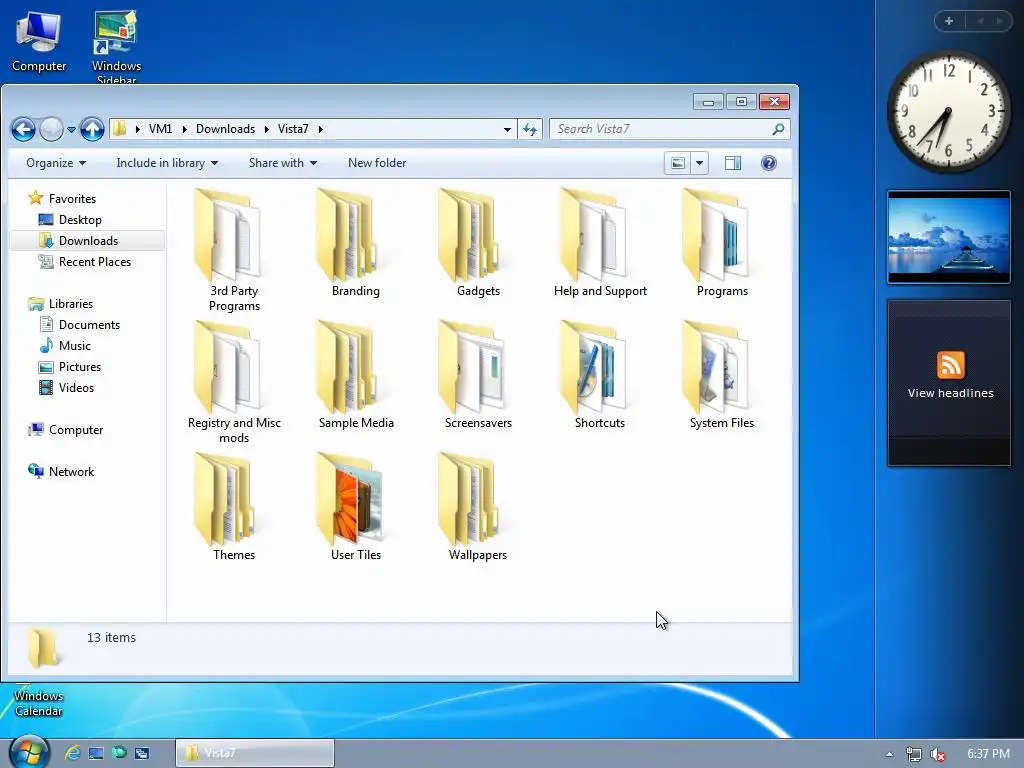Show hidden tray icons arrow
The height and width of the screenshot is (768, 1024).
pos(889,754)
